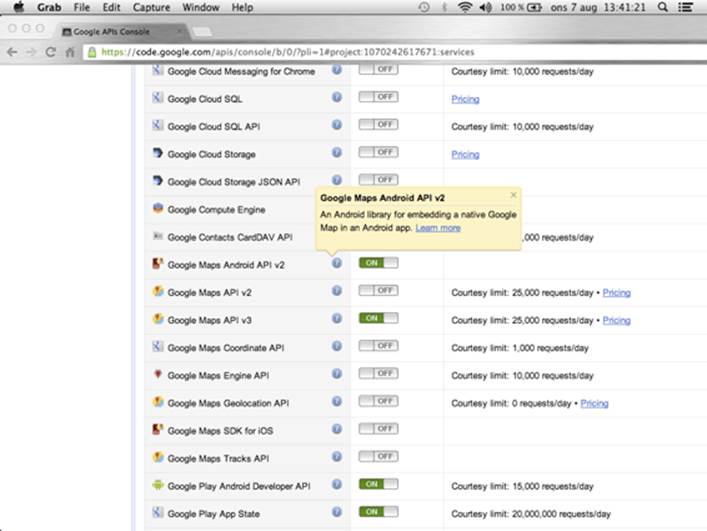
Task: Open Pricing link for Google Maps API v2
Action: pyautogui.click(x=616, y=293)
